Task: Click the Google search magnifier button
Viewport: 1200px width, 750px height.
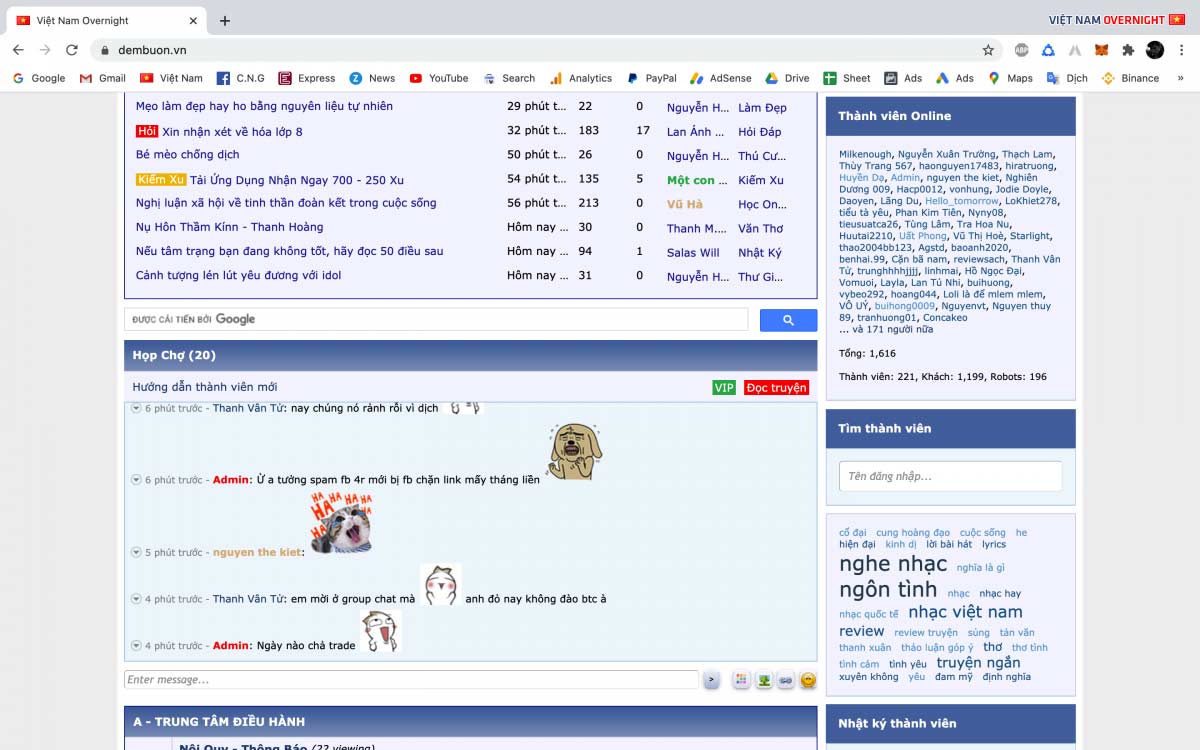Action: 788,320
